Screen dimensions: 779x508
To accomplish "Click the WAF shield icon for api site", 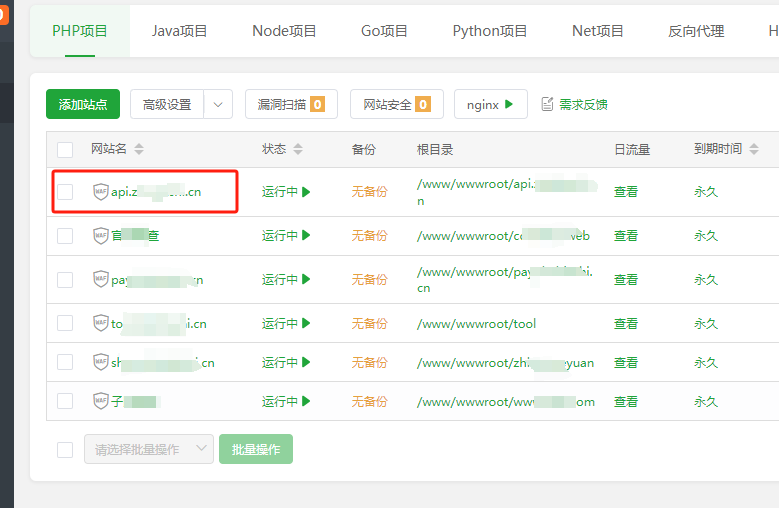I will pyautogui.click(x=100, y=192).
